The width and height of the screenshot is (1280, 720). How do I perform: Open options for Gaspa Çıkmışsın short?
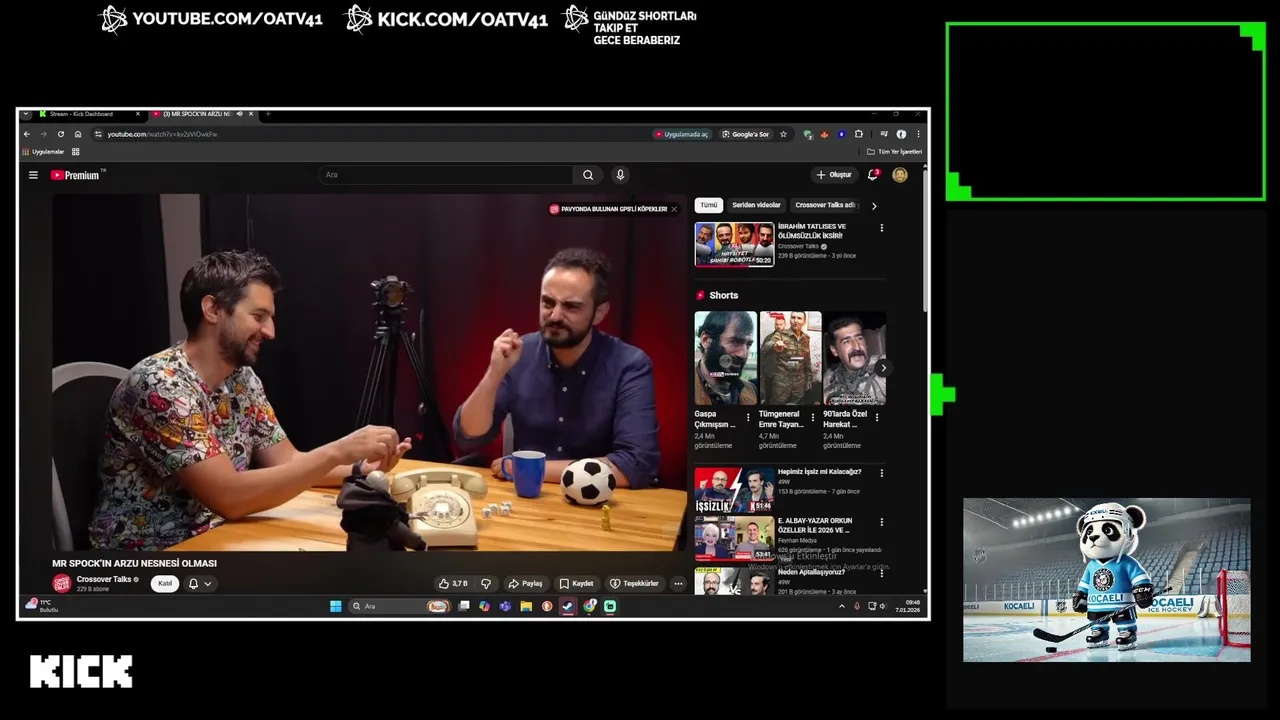coord(748,417)
